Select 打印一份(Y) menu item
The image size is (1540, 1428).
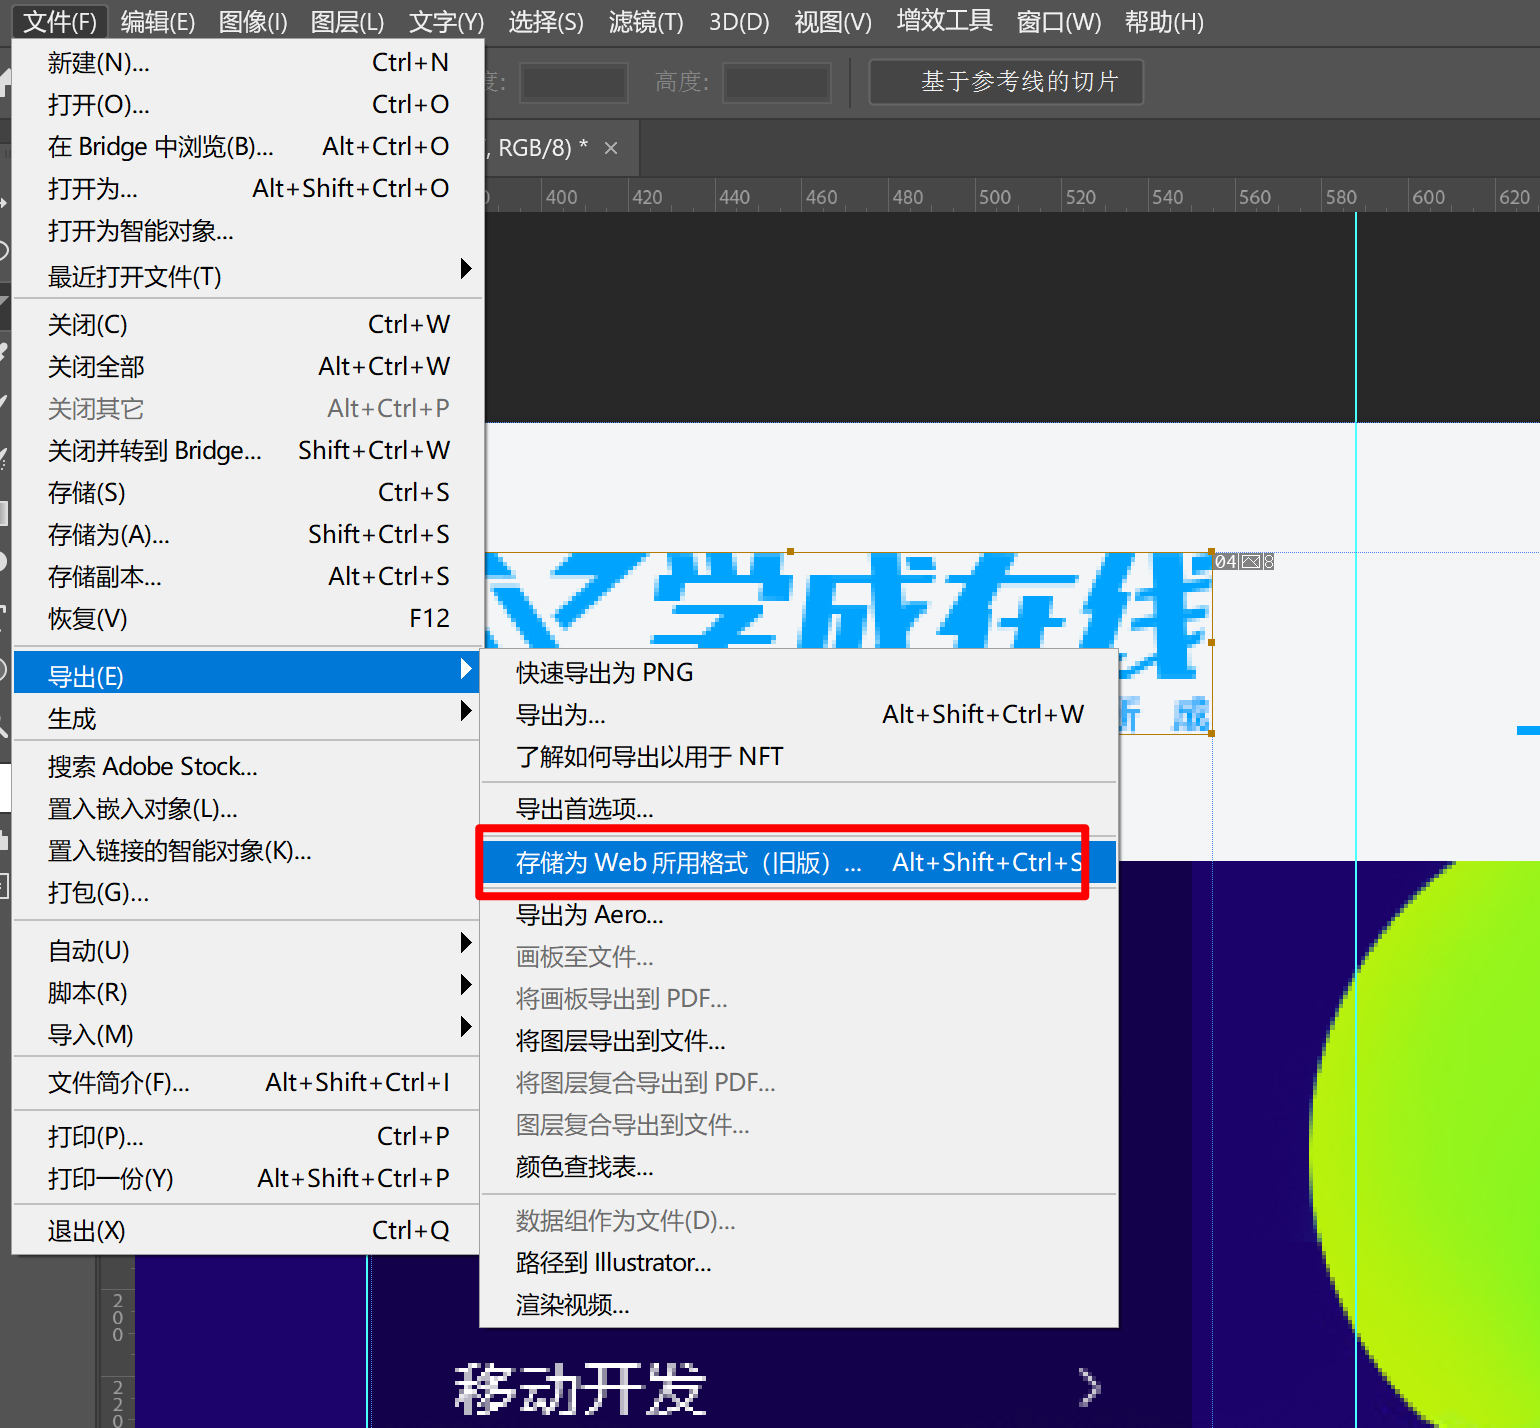pyautogui.click(x=248, y=1179)
